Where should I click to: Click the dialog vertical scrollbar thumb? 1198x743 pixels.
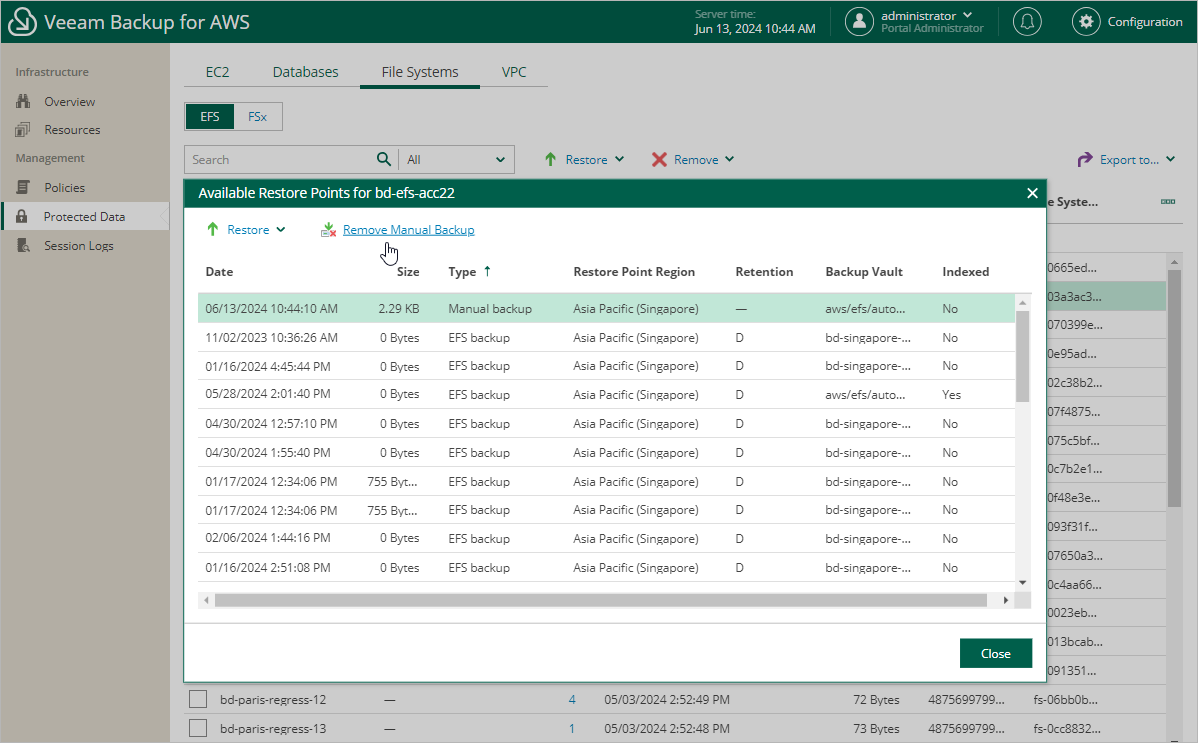pyautogui.click(x=1022, y=355)
